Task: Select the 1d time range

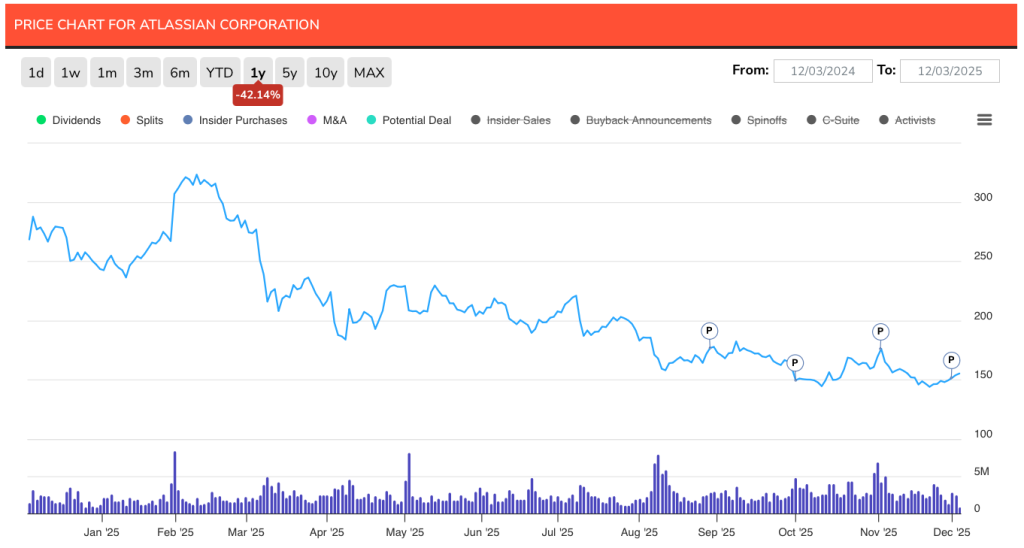Action: click(36, 73)
